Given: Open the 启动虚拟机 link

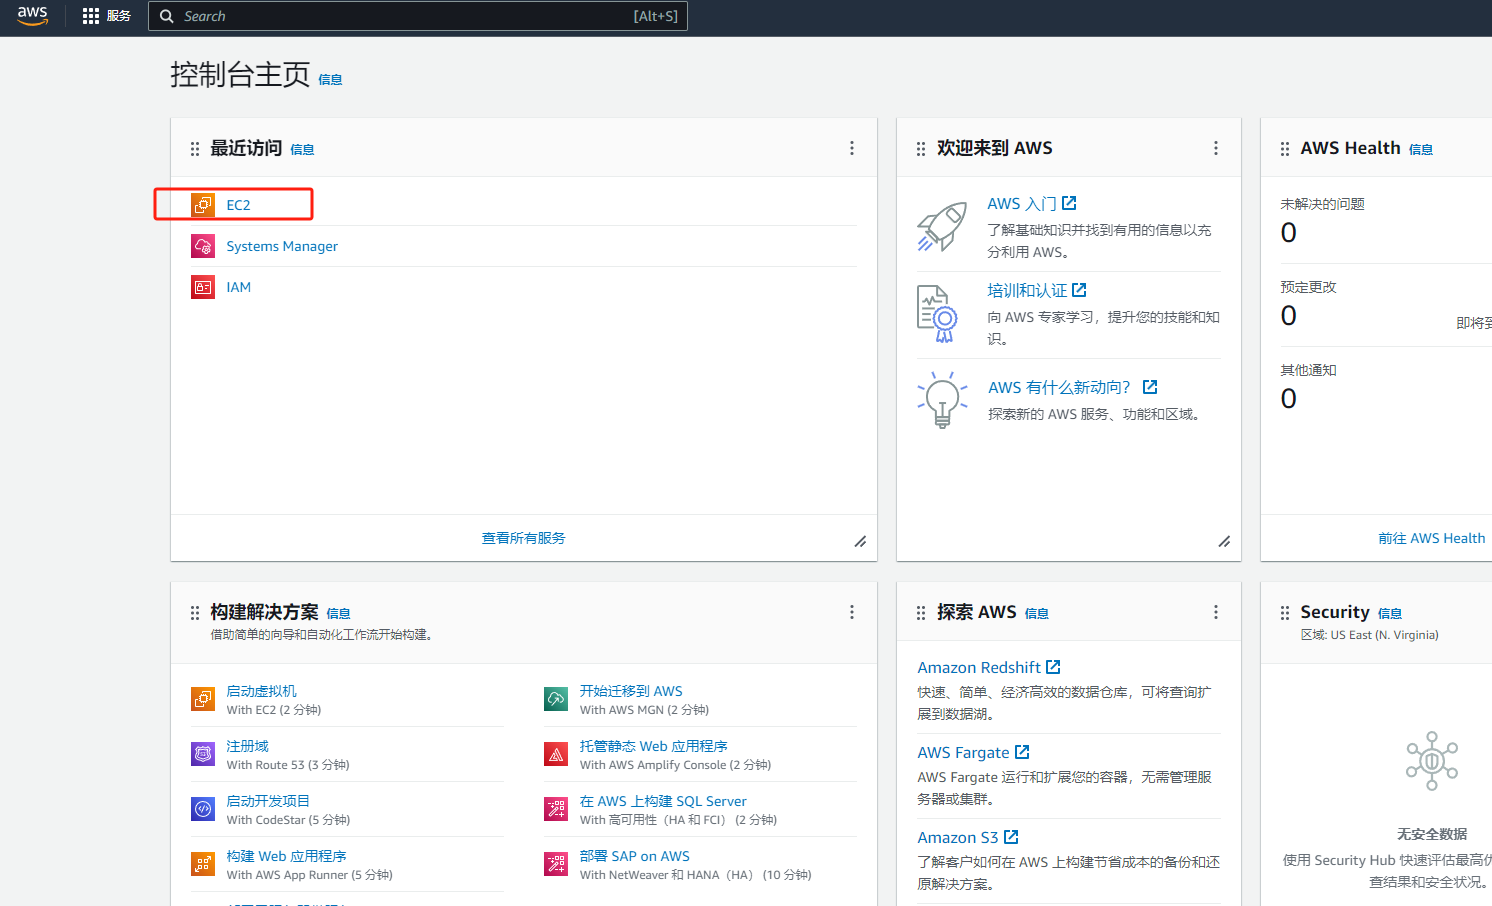Looking at the screenshot, I should pyautogui.click(x=261, y=691).
